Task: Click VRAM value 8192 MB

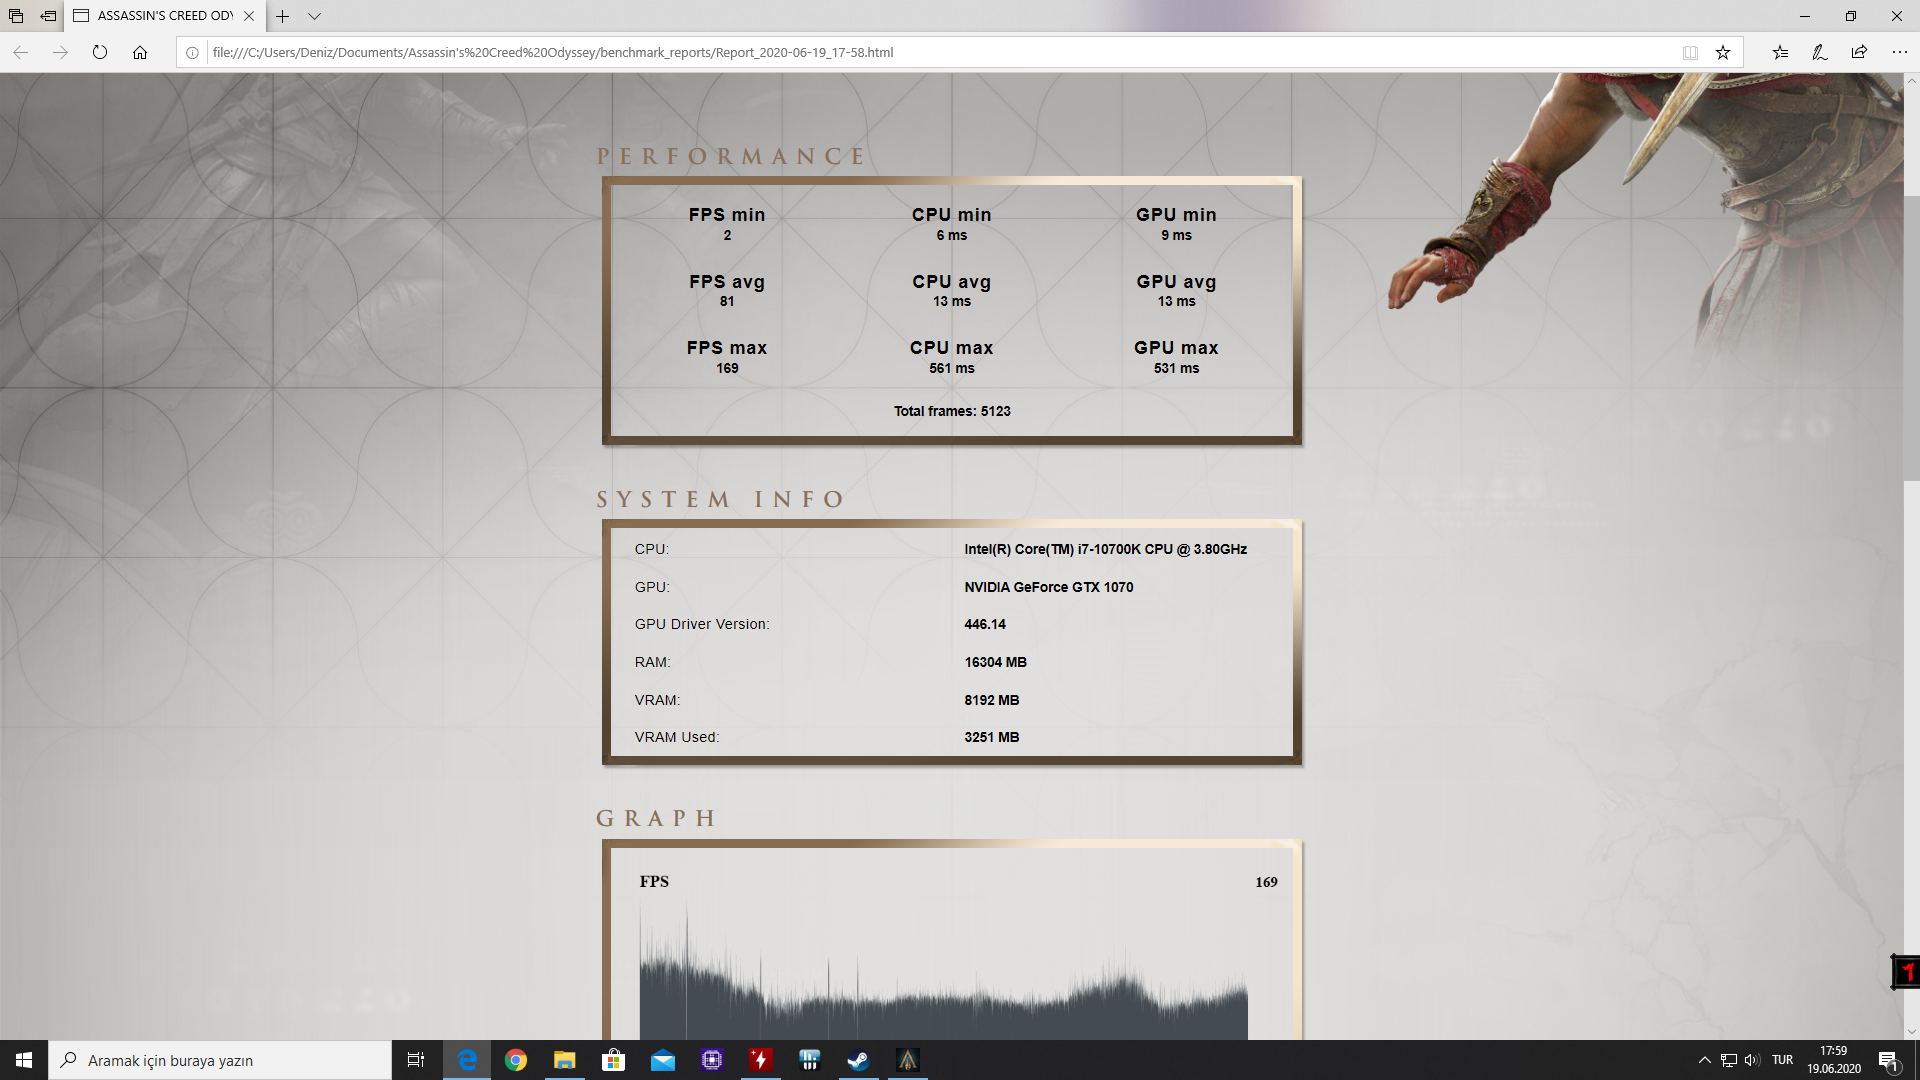Action: 991,700
